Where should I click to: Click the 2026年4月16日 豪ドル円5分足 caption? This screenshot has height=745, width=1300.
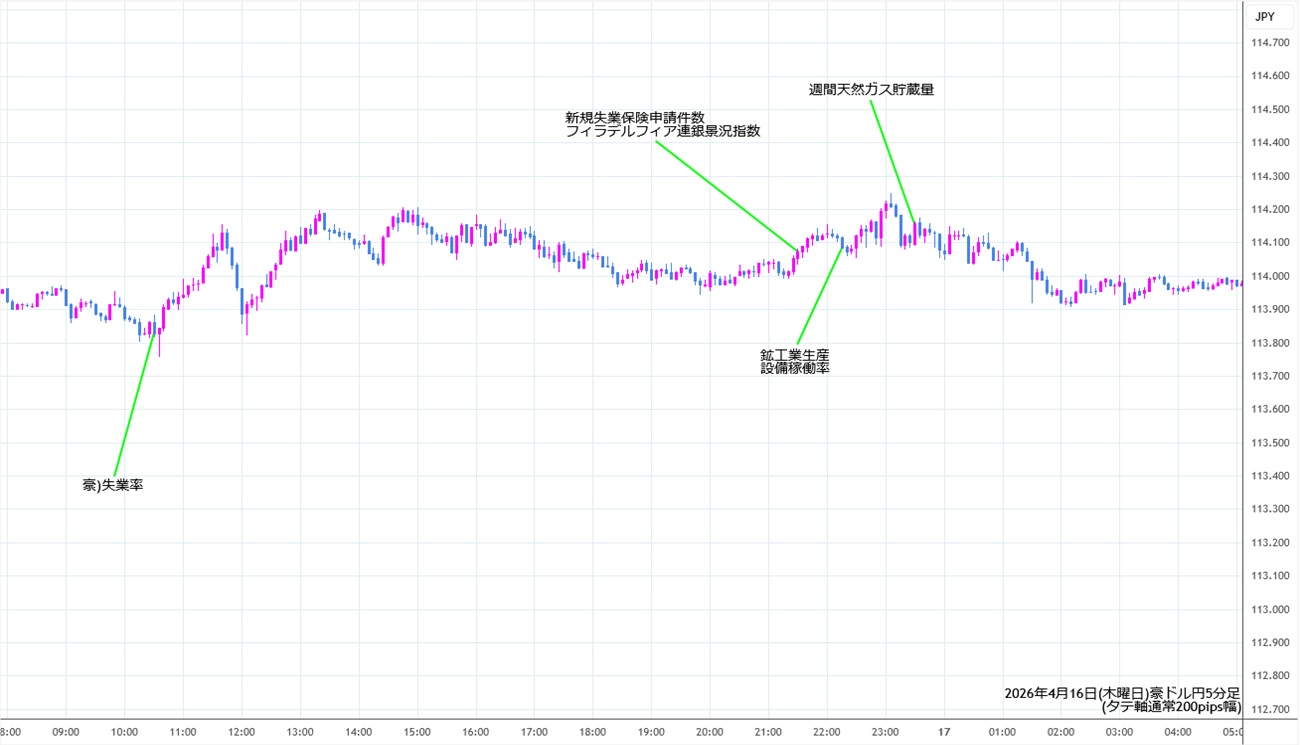pos(1122,693)
